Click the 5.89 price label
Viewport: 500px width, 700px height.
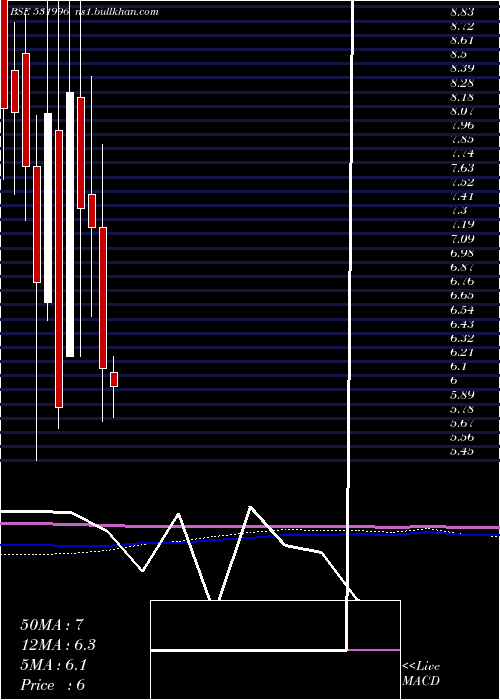(462, 395)
